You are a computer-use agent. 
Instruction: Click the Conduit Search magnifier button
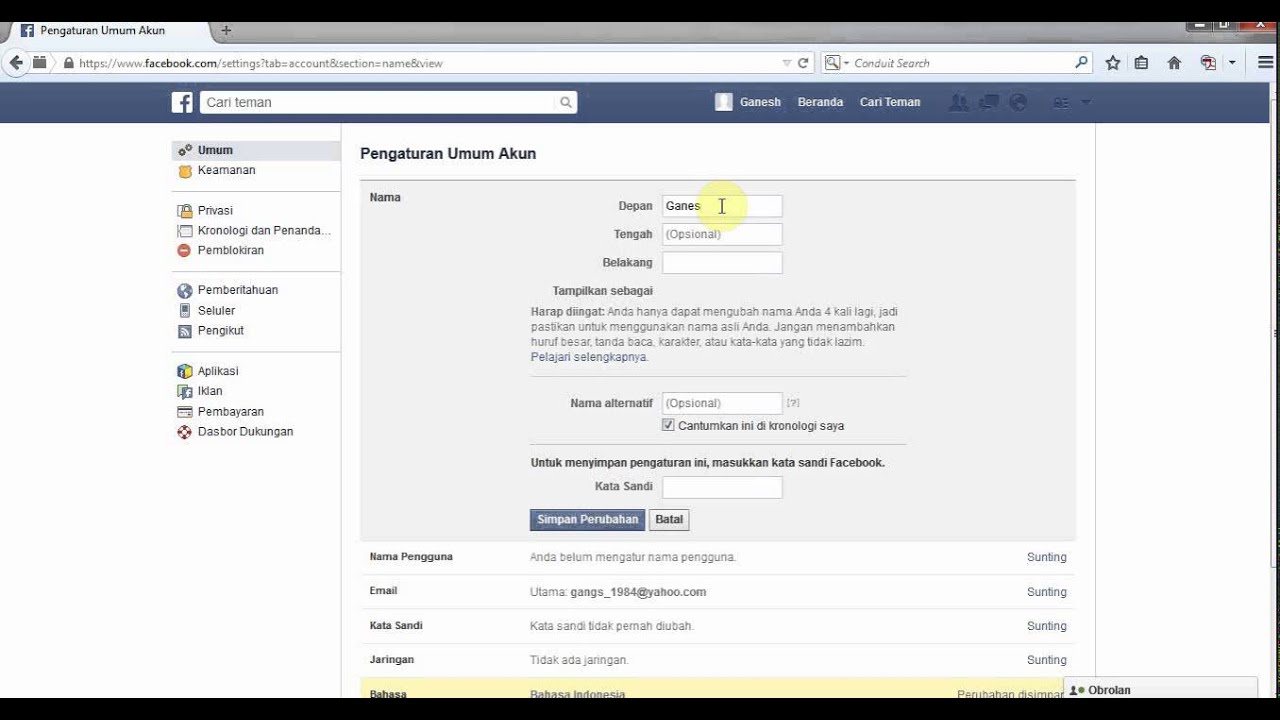(1081, 63)
